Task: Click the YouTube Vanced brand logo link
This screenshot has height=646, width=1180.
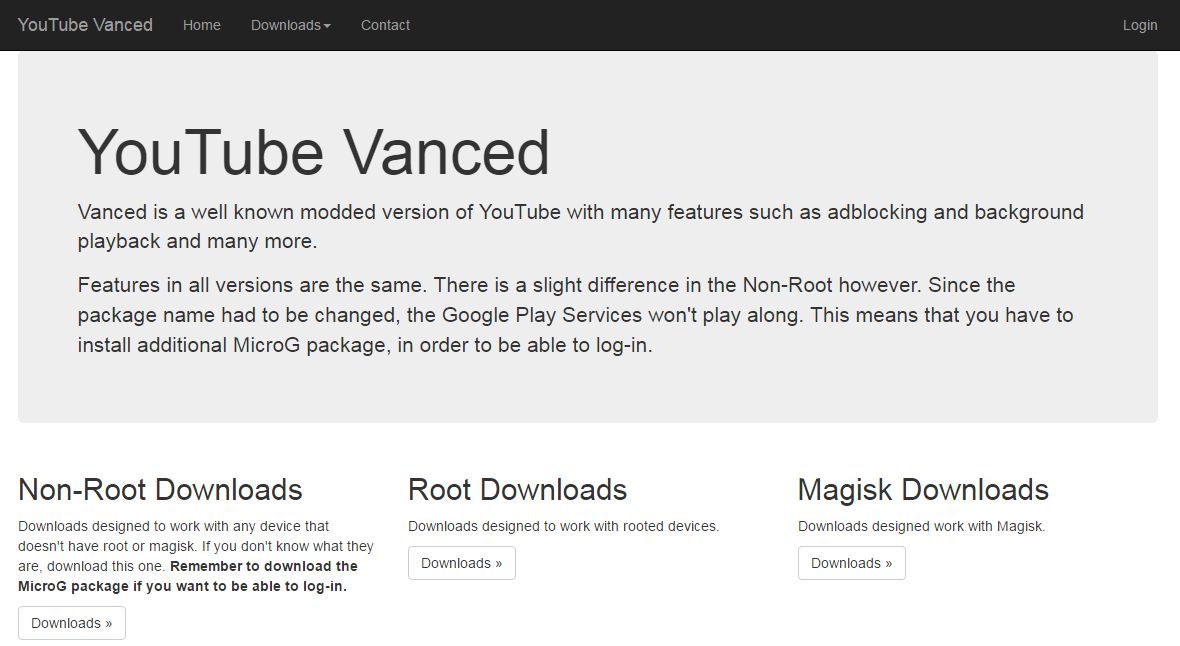Action: (x=85, y=25)
